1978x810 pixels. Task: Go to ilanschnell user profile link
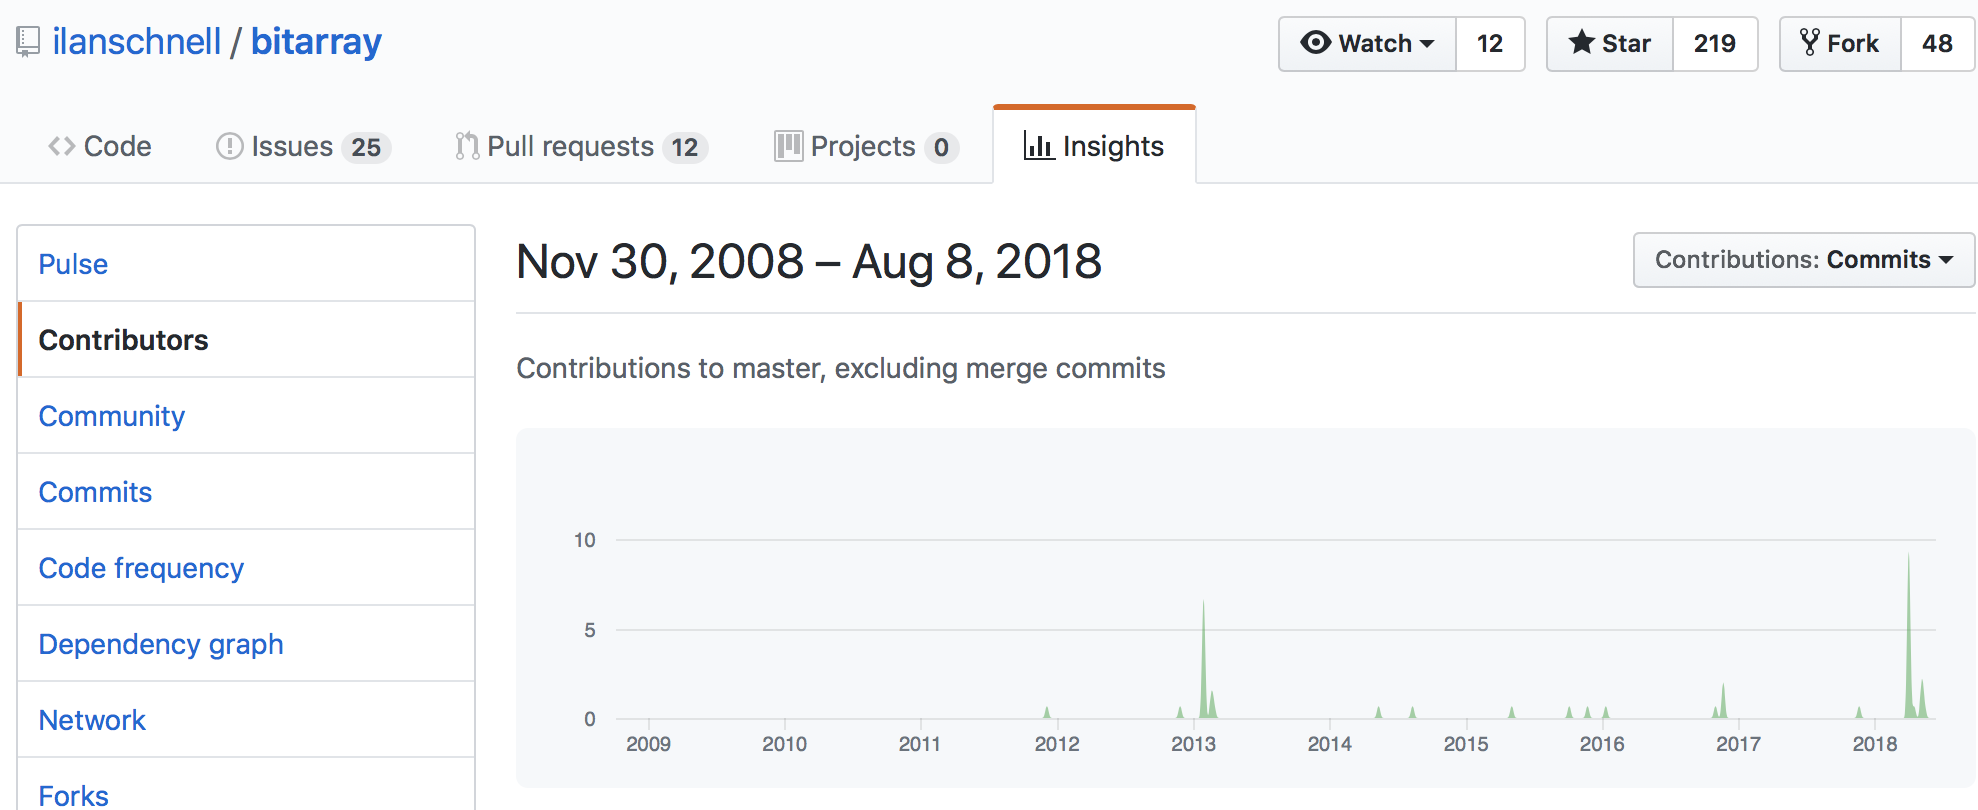137,42
